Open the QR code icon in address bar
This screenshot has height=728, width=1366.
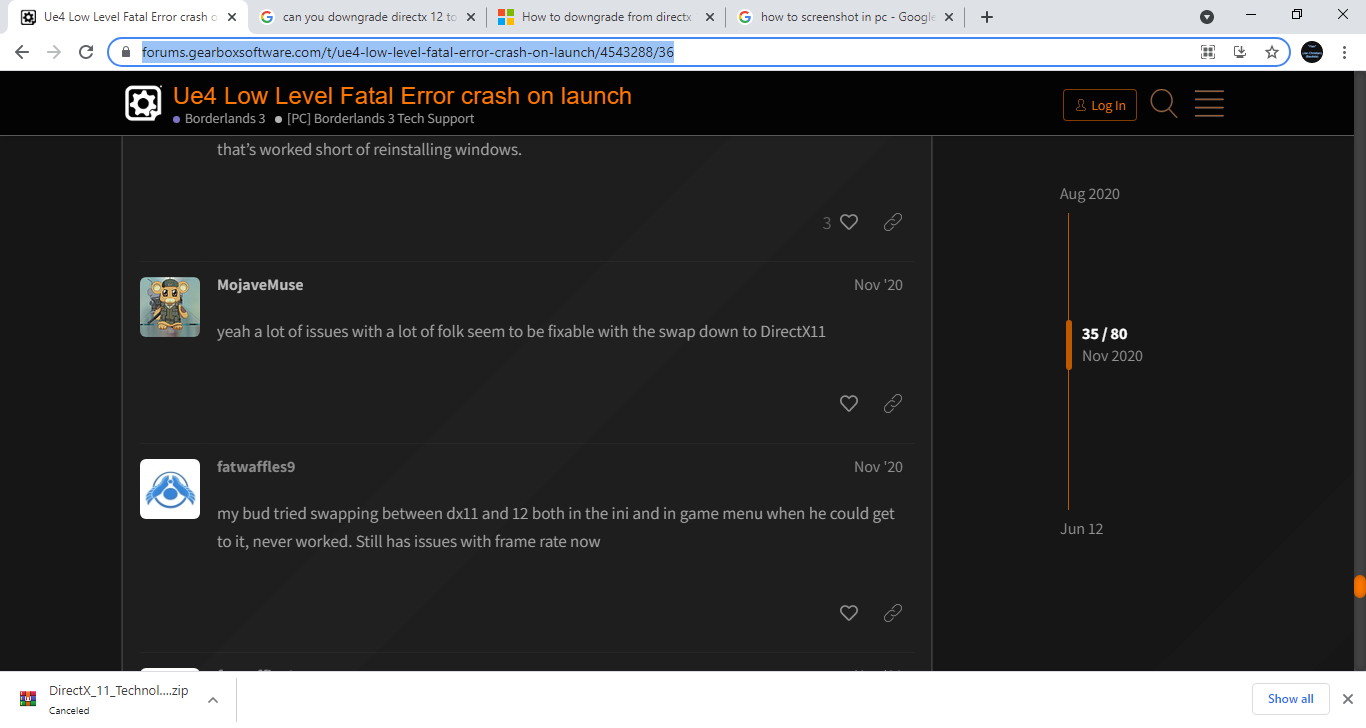1208,52
